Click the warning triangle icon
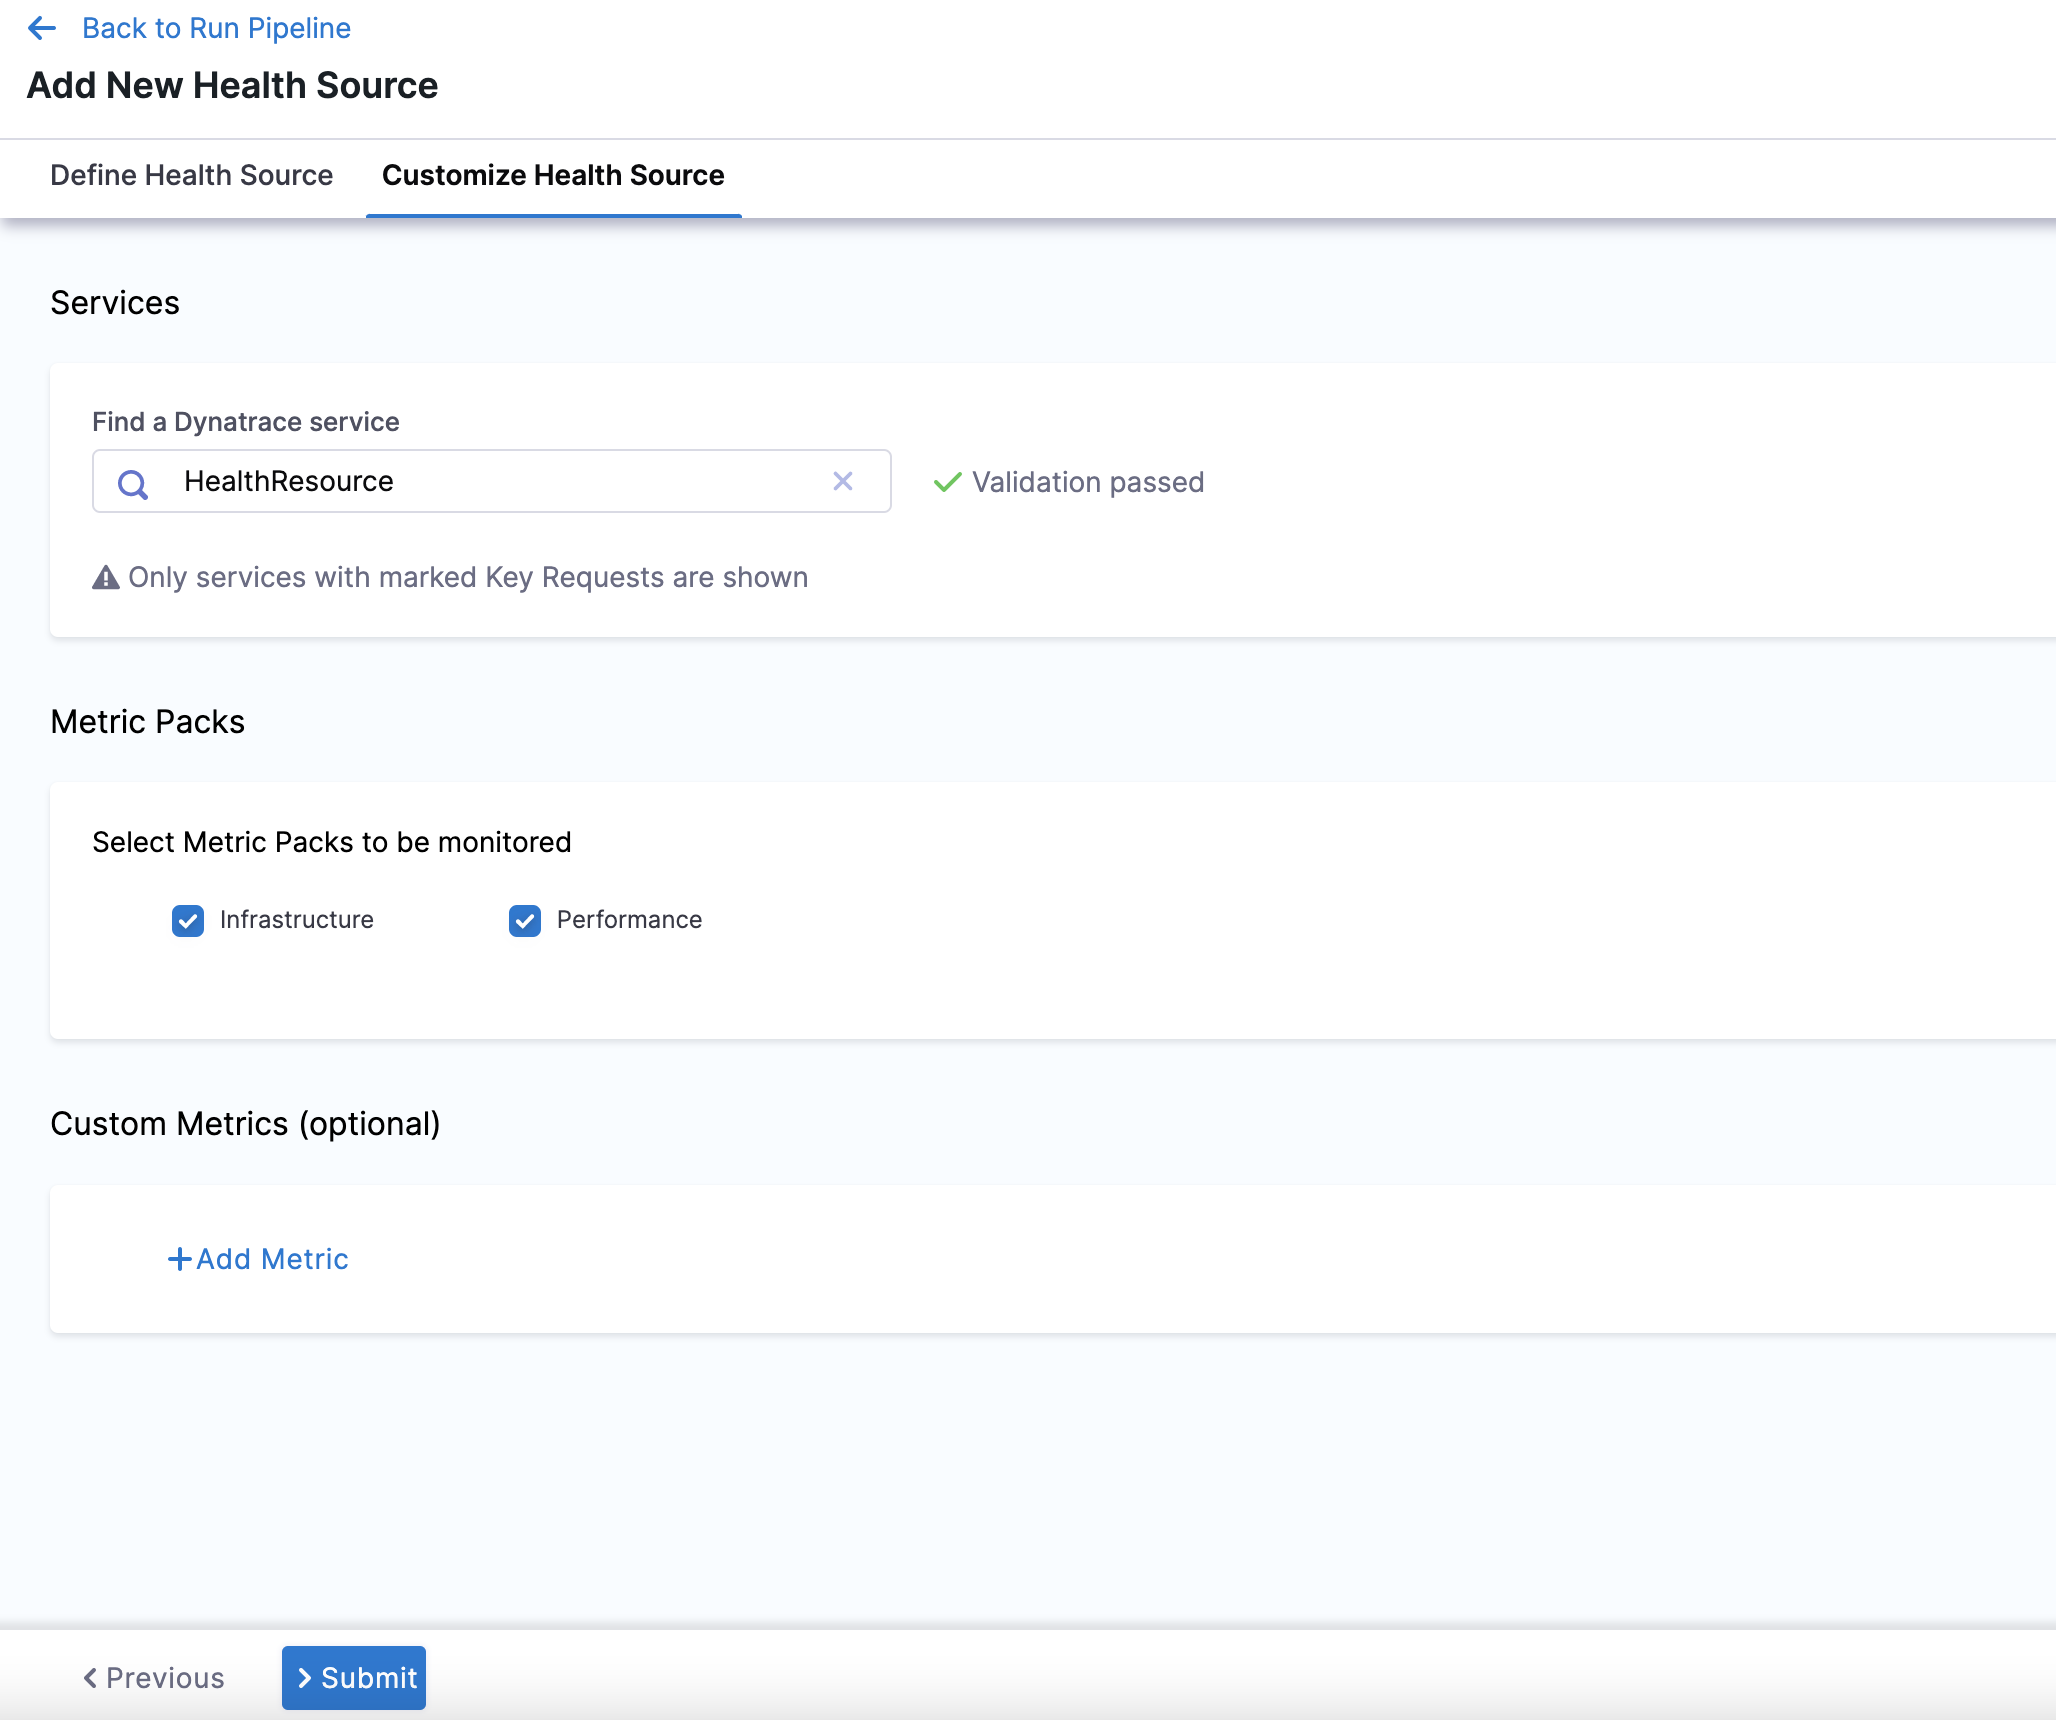Viewport: 2056px width, 1720px height. (106, 578)
